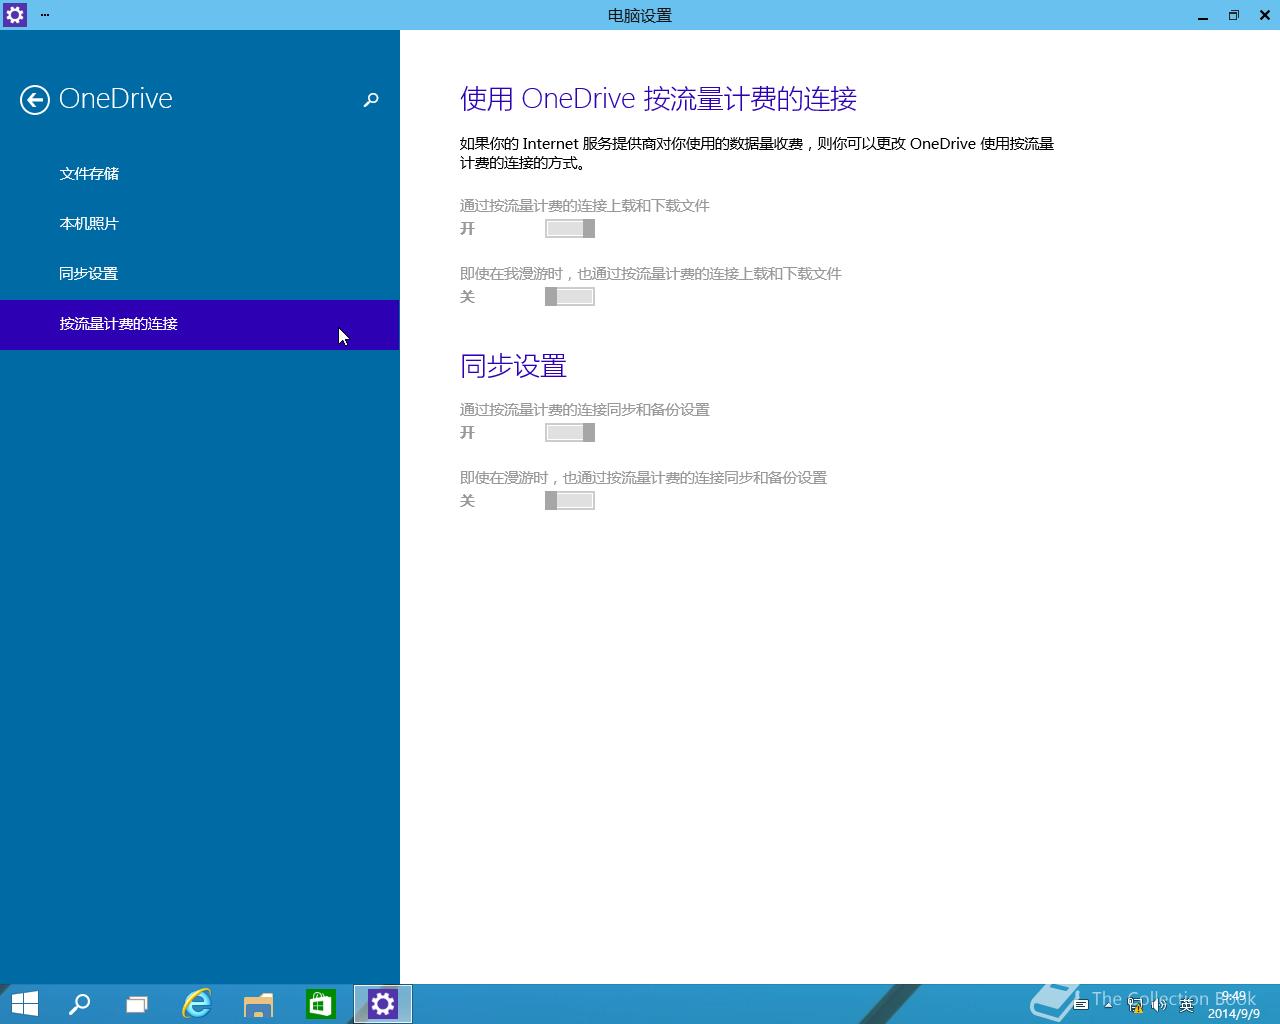Open the search magnifier in OneDrive panel
The image size is (1280, 1024).
point(371,99)
